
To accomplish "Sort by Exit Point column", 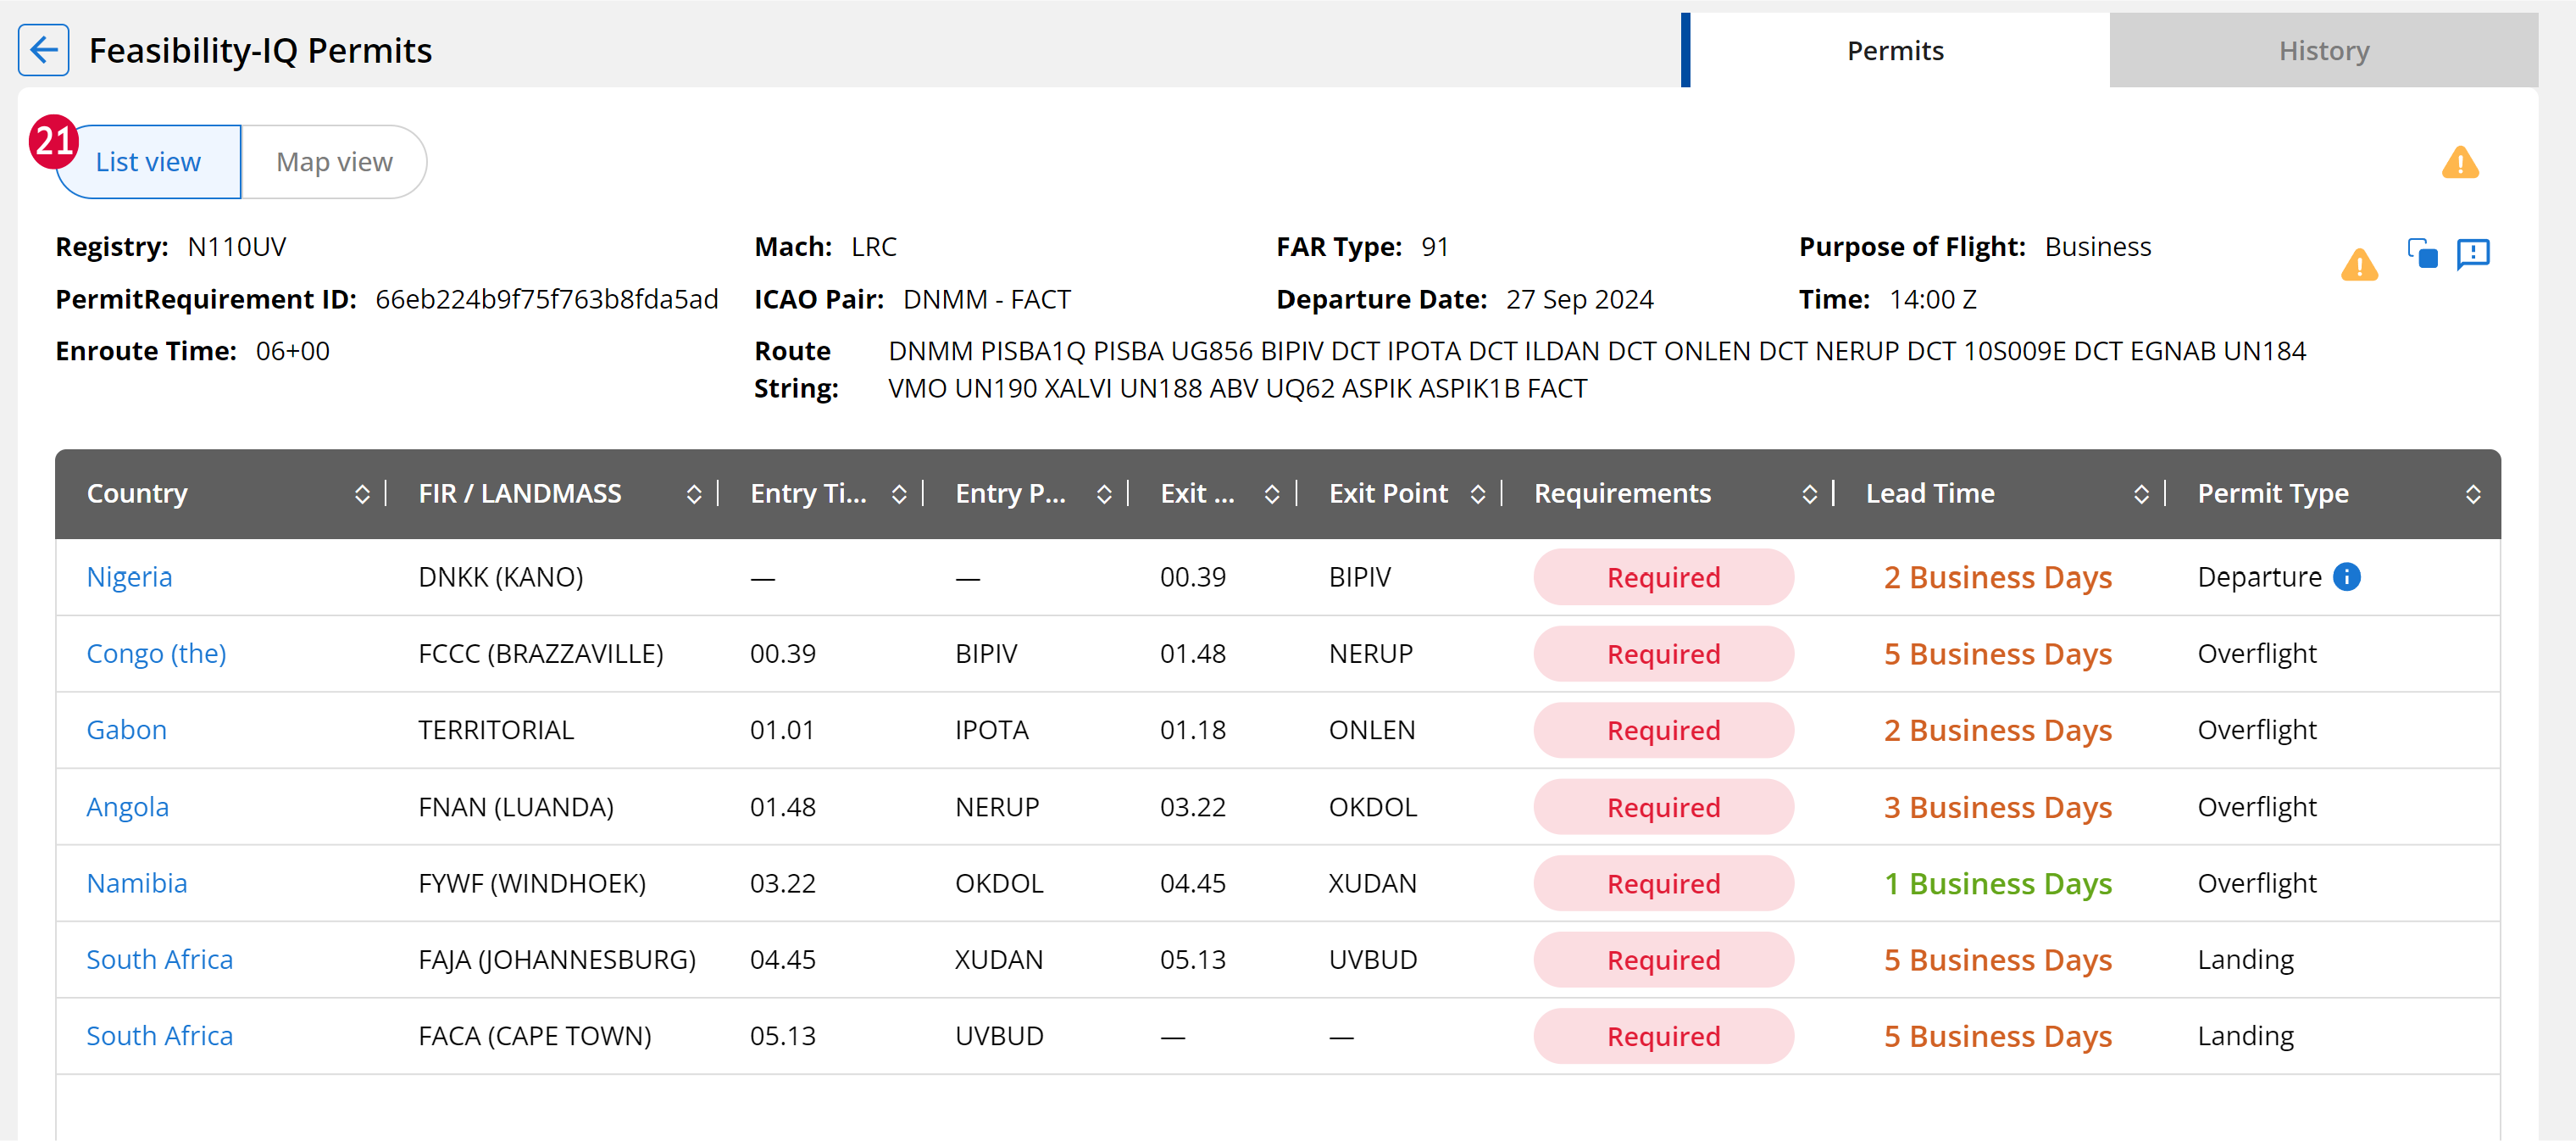I will (1477, 494).
